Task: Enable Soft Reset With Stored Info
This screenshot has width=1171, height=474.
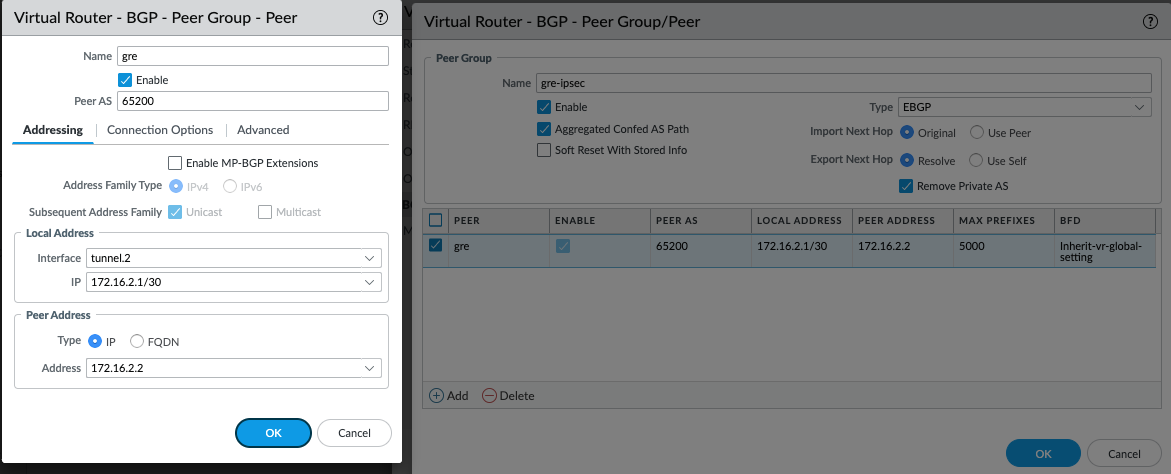Action: (x=544, y=150)
